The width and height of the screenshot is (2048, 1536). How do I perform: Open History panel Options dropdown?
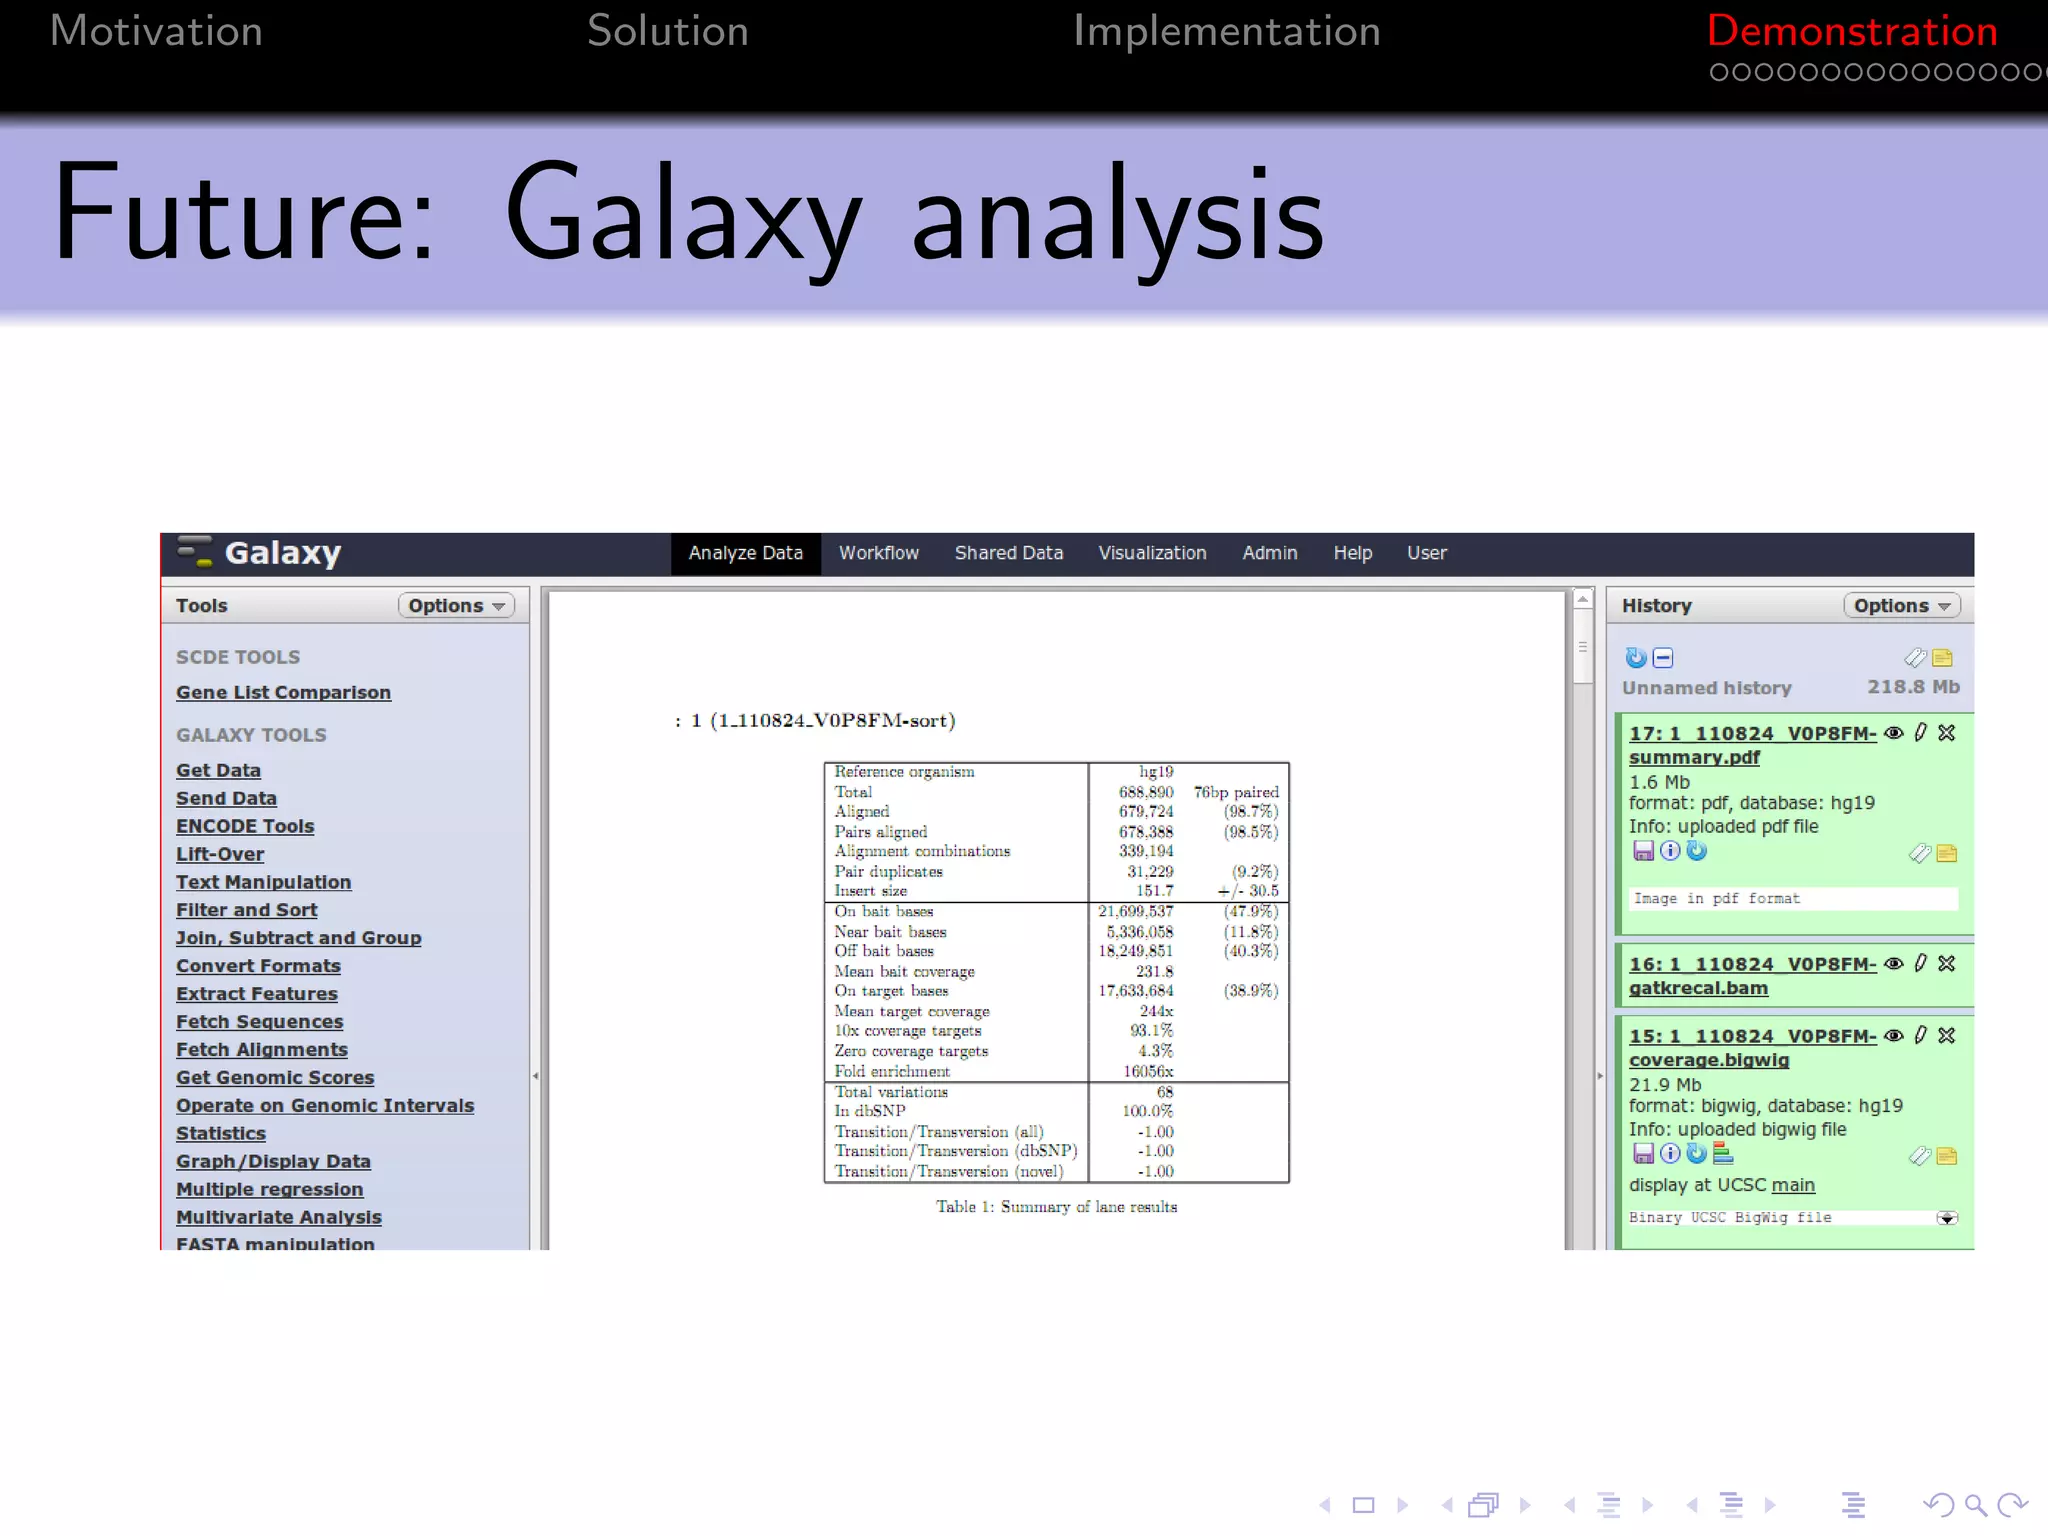(x=1902, y=606)
